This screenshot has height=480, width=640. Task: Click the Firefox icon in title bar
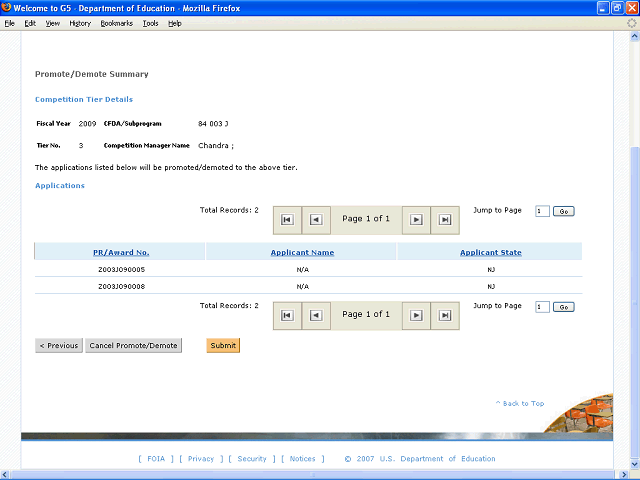[6, 8]
